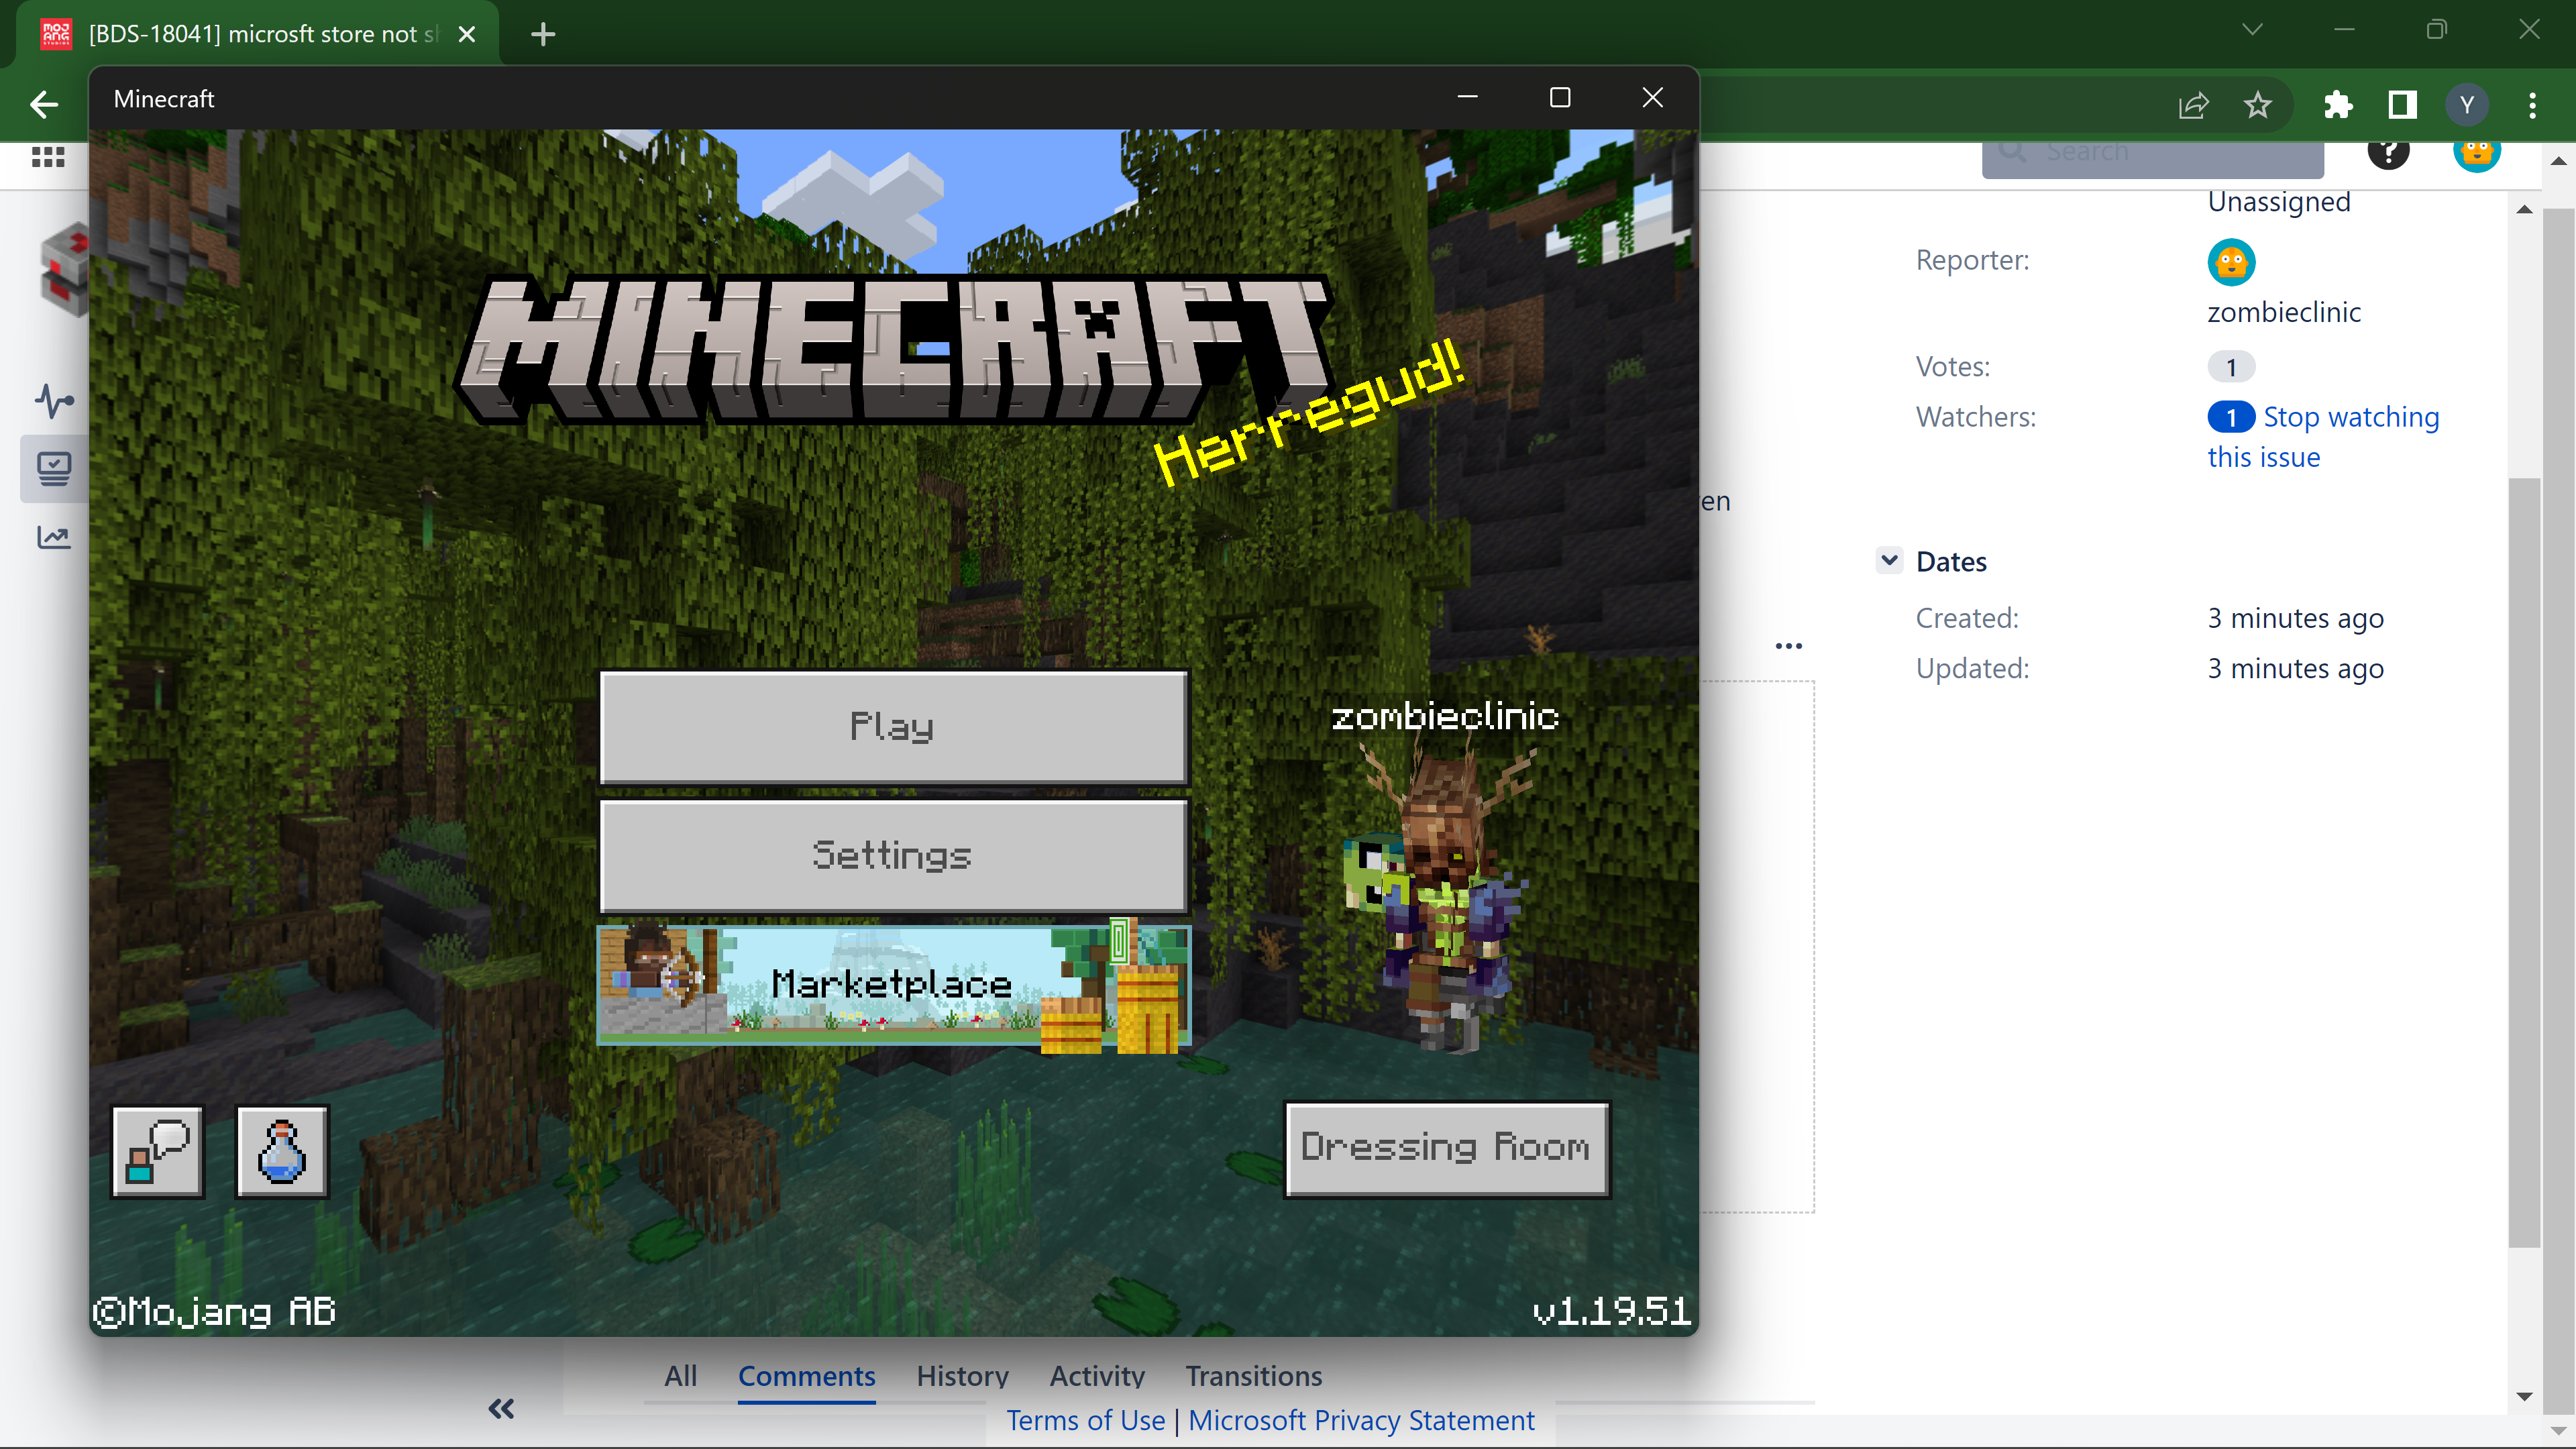This screenshot has width=2576, height=1449.
Task: Collapse sidebar with double chevron arrow
Action: [x=501, y=1408]
